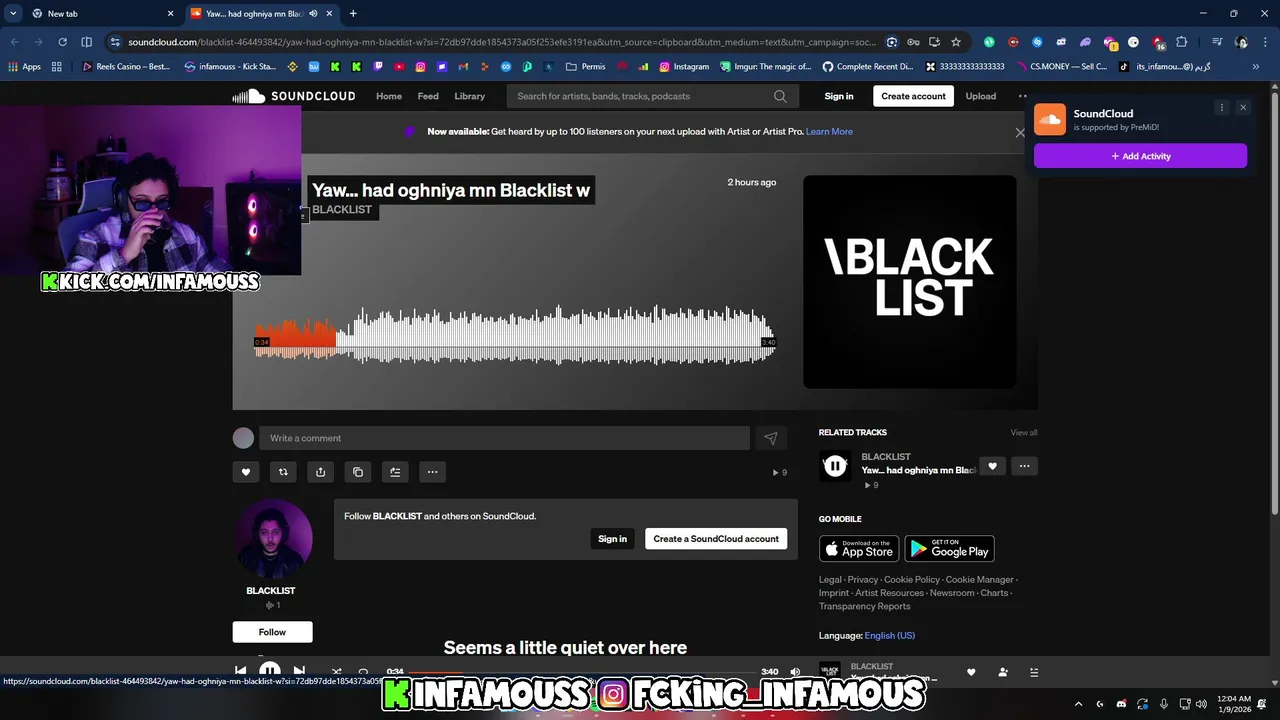Open the track's more options menu
1280x720 pixels.
tap(432, 472)
